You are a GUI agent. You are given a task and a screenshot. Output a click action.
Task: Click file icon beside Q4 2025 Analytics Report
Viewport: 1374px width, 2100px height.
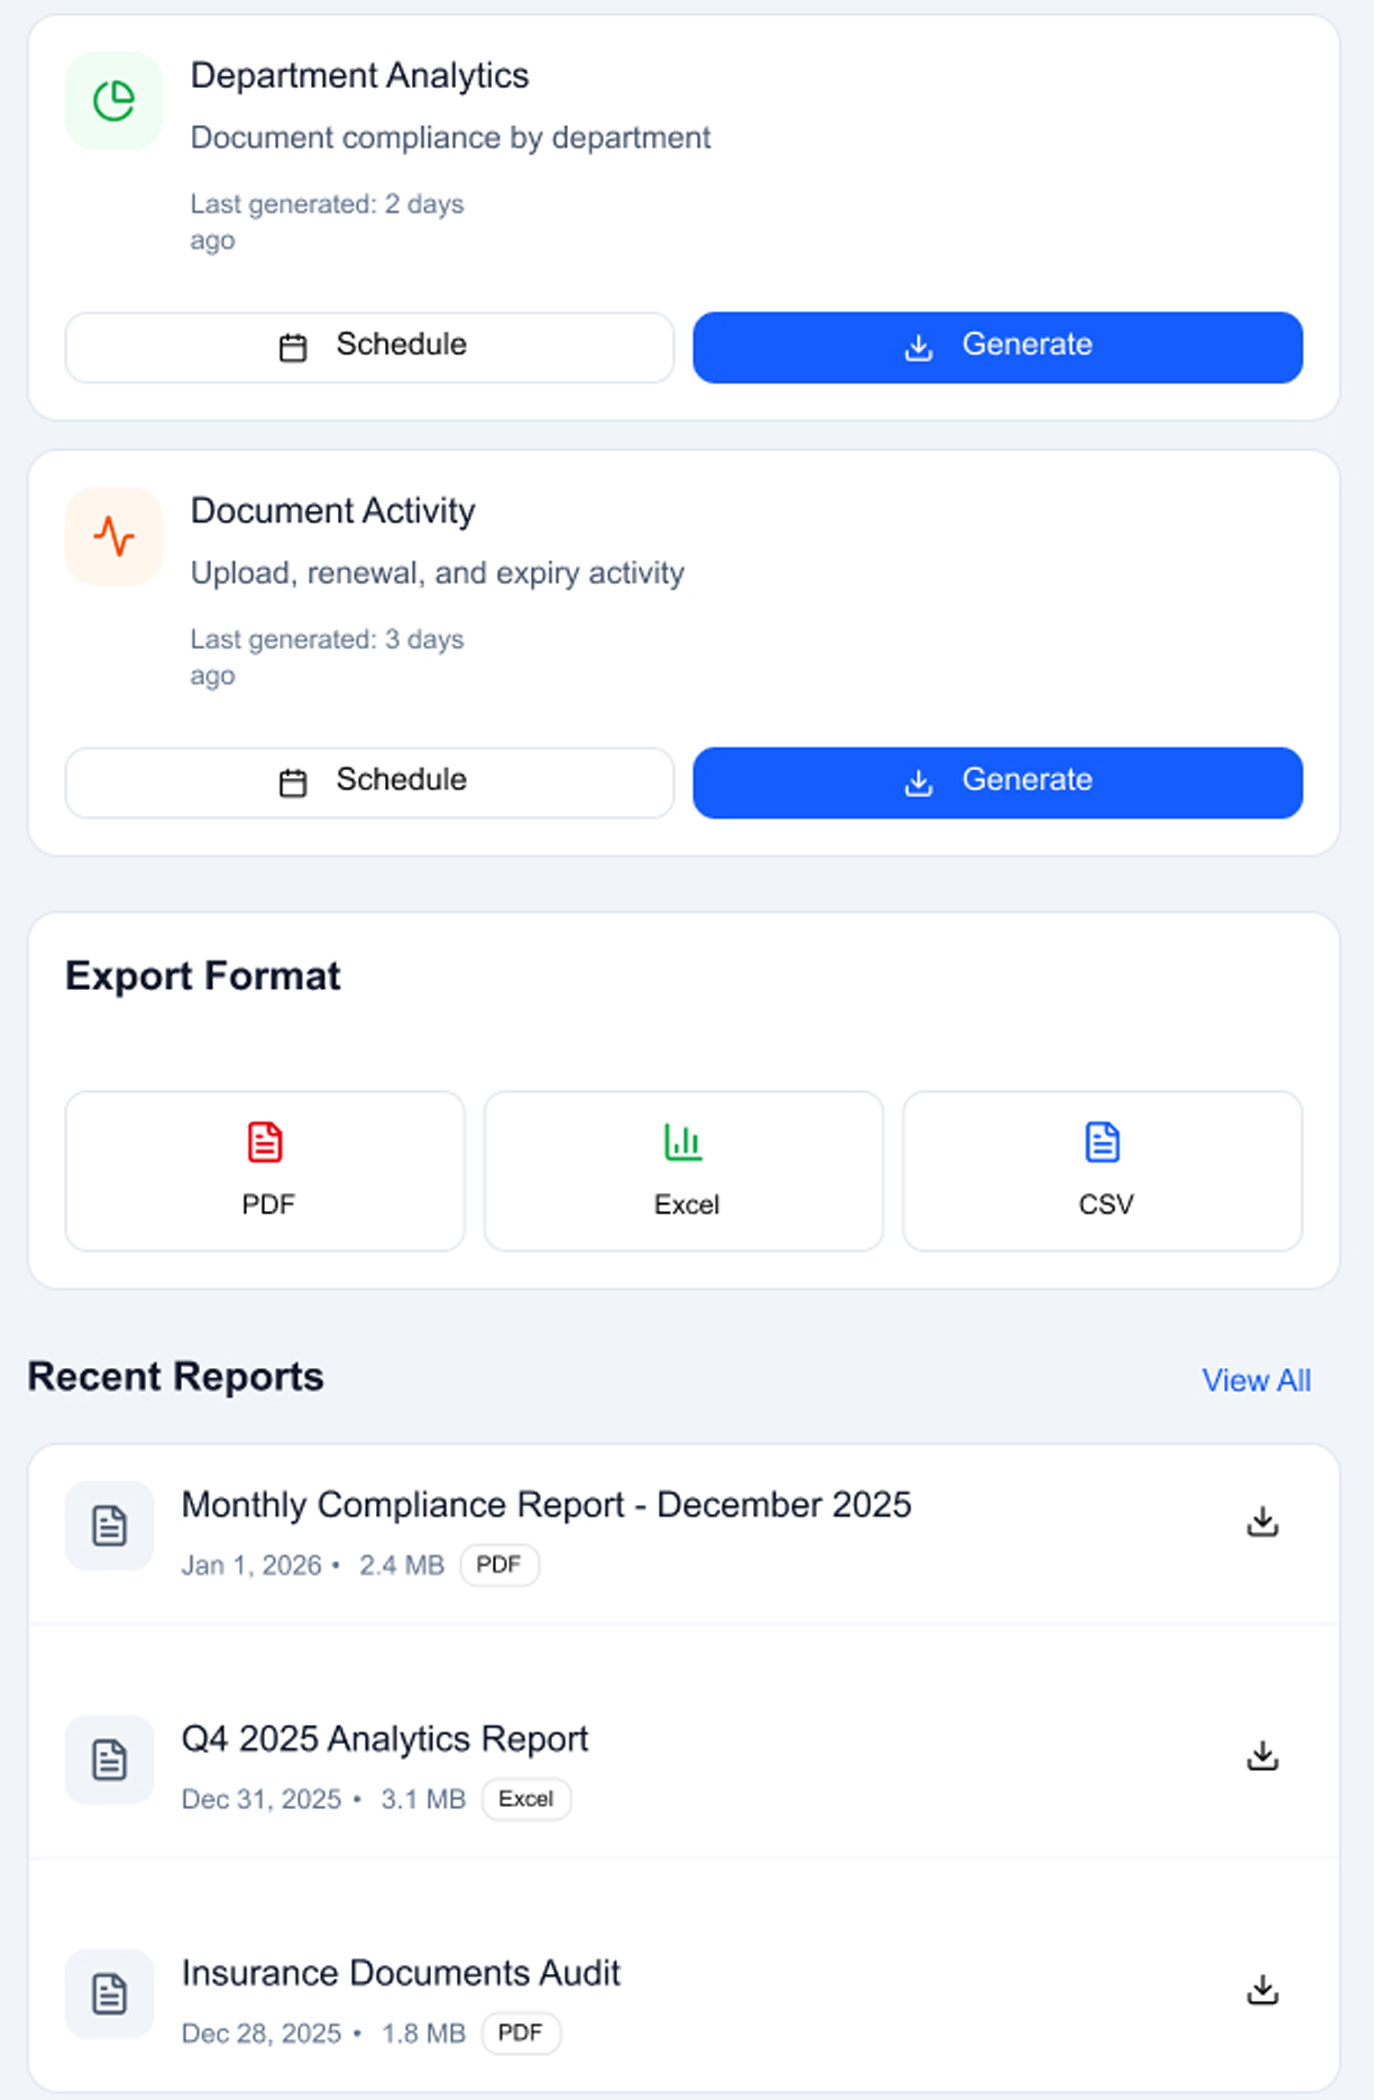(110, 1760)
